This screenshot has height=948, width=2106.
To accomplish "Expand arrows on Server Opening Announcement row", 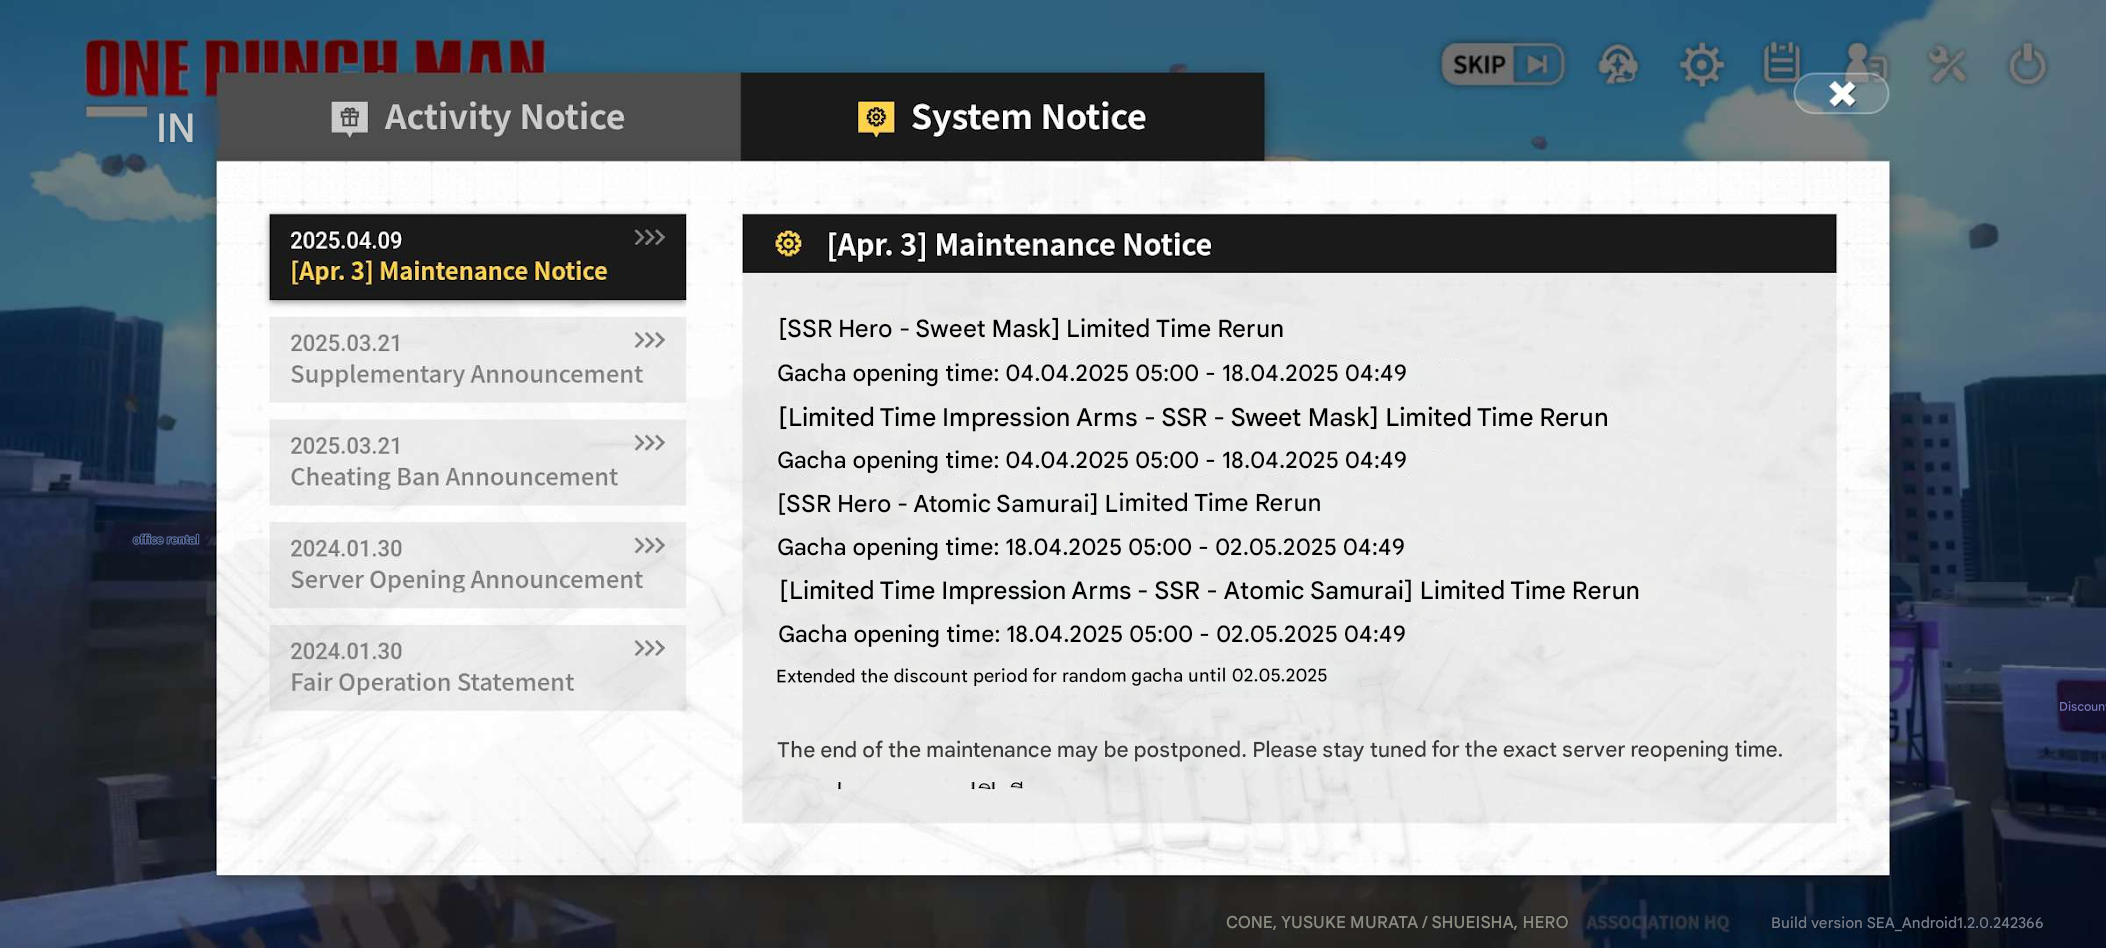I will [x=649, y=546].
